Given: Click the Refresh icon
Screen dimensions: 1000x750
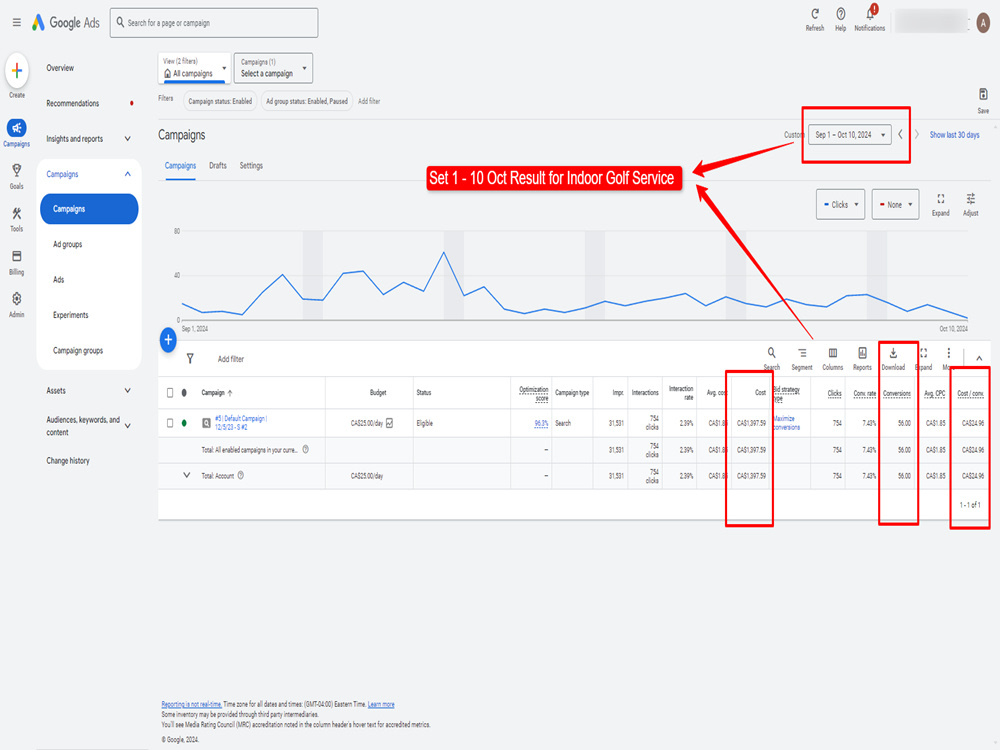Looking at the screenshot, I should coord(814,13).
